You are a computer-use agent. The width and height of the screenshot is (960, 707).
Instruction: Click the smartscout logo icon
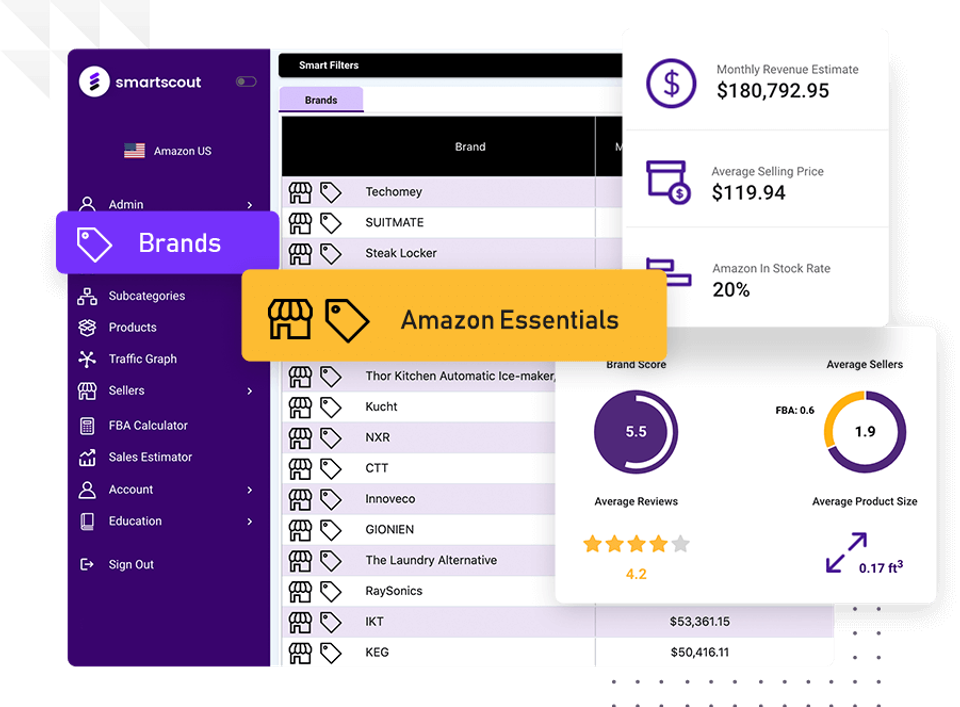(95, 81)
